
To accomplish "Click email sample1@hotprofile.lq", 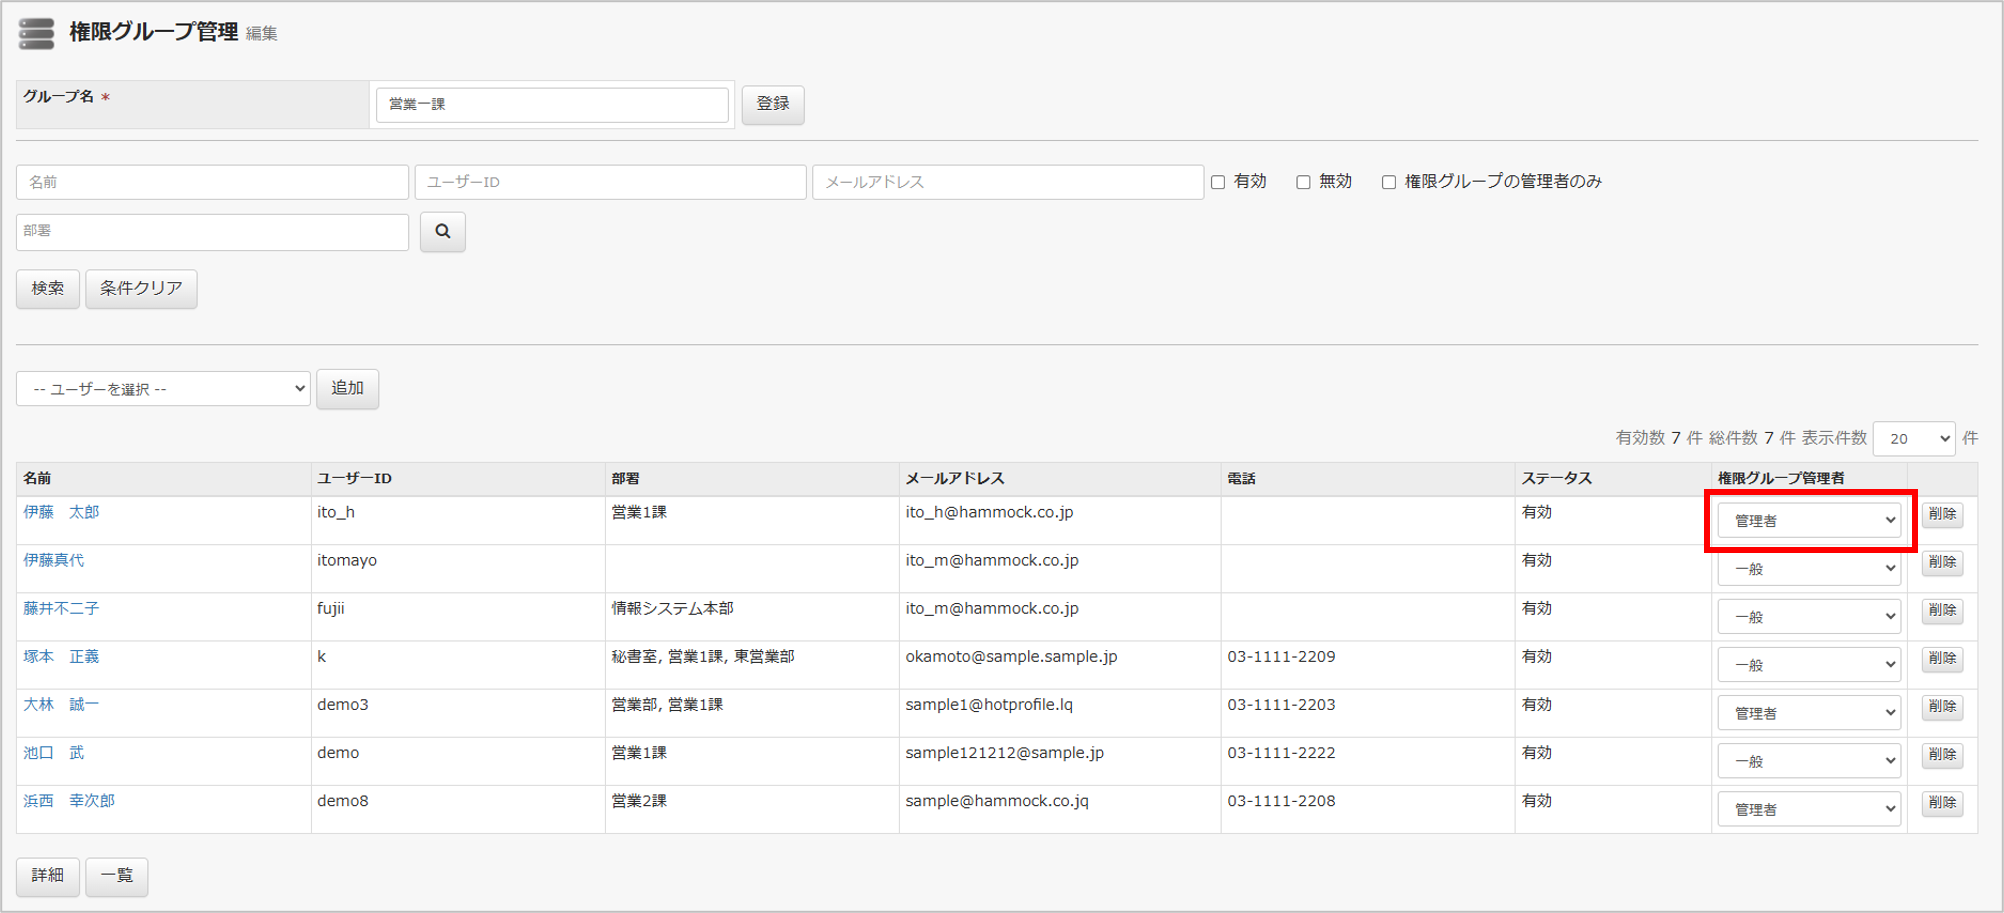I will pos(989,704).
